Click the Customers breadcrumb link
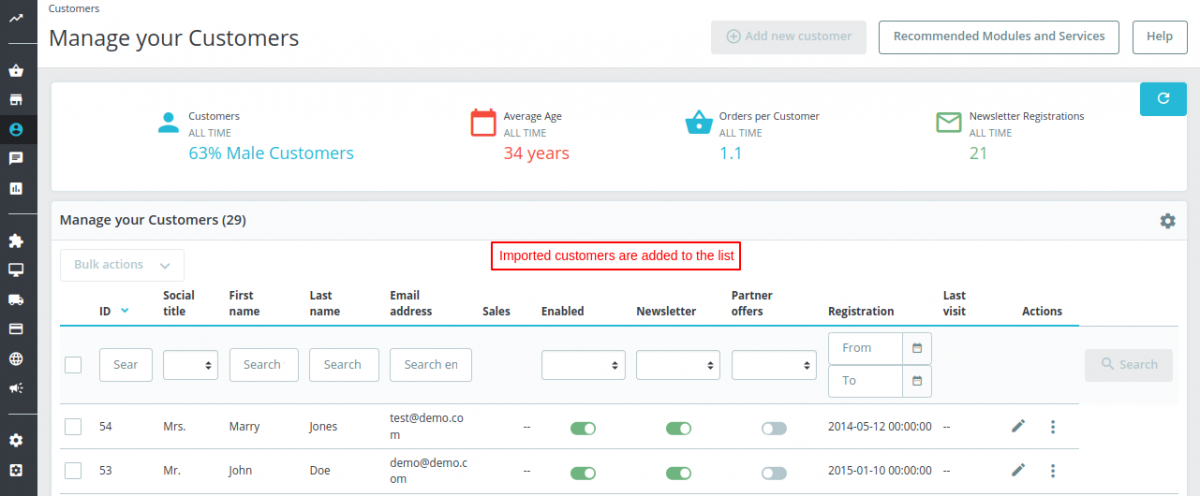This screenshot has height=496, width=1200. click(74, 8)
